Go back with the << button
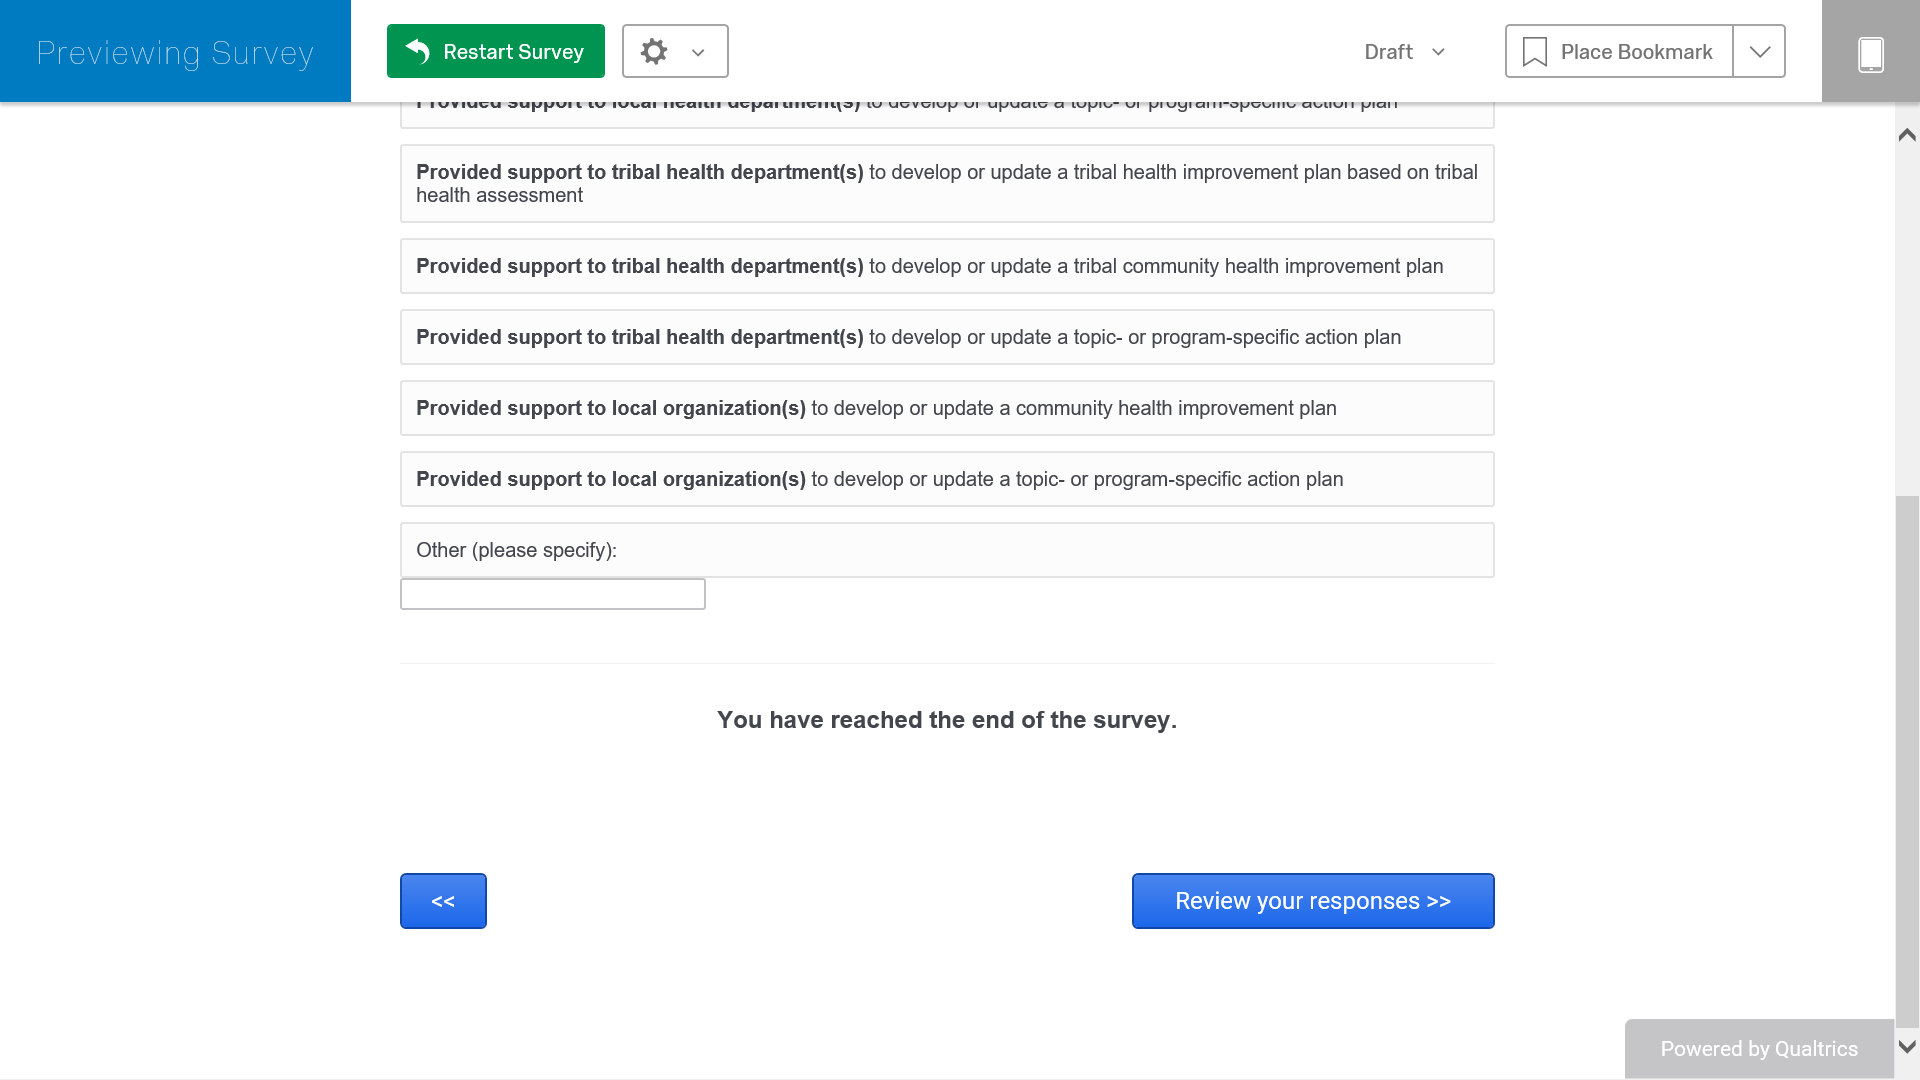Viewport: 1920px width, 1080px height. pos(443,901)
